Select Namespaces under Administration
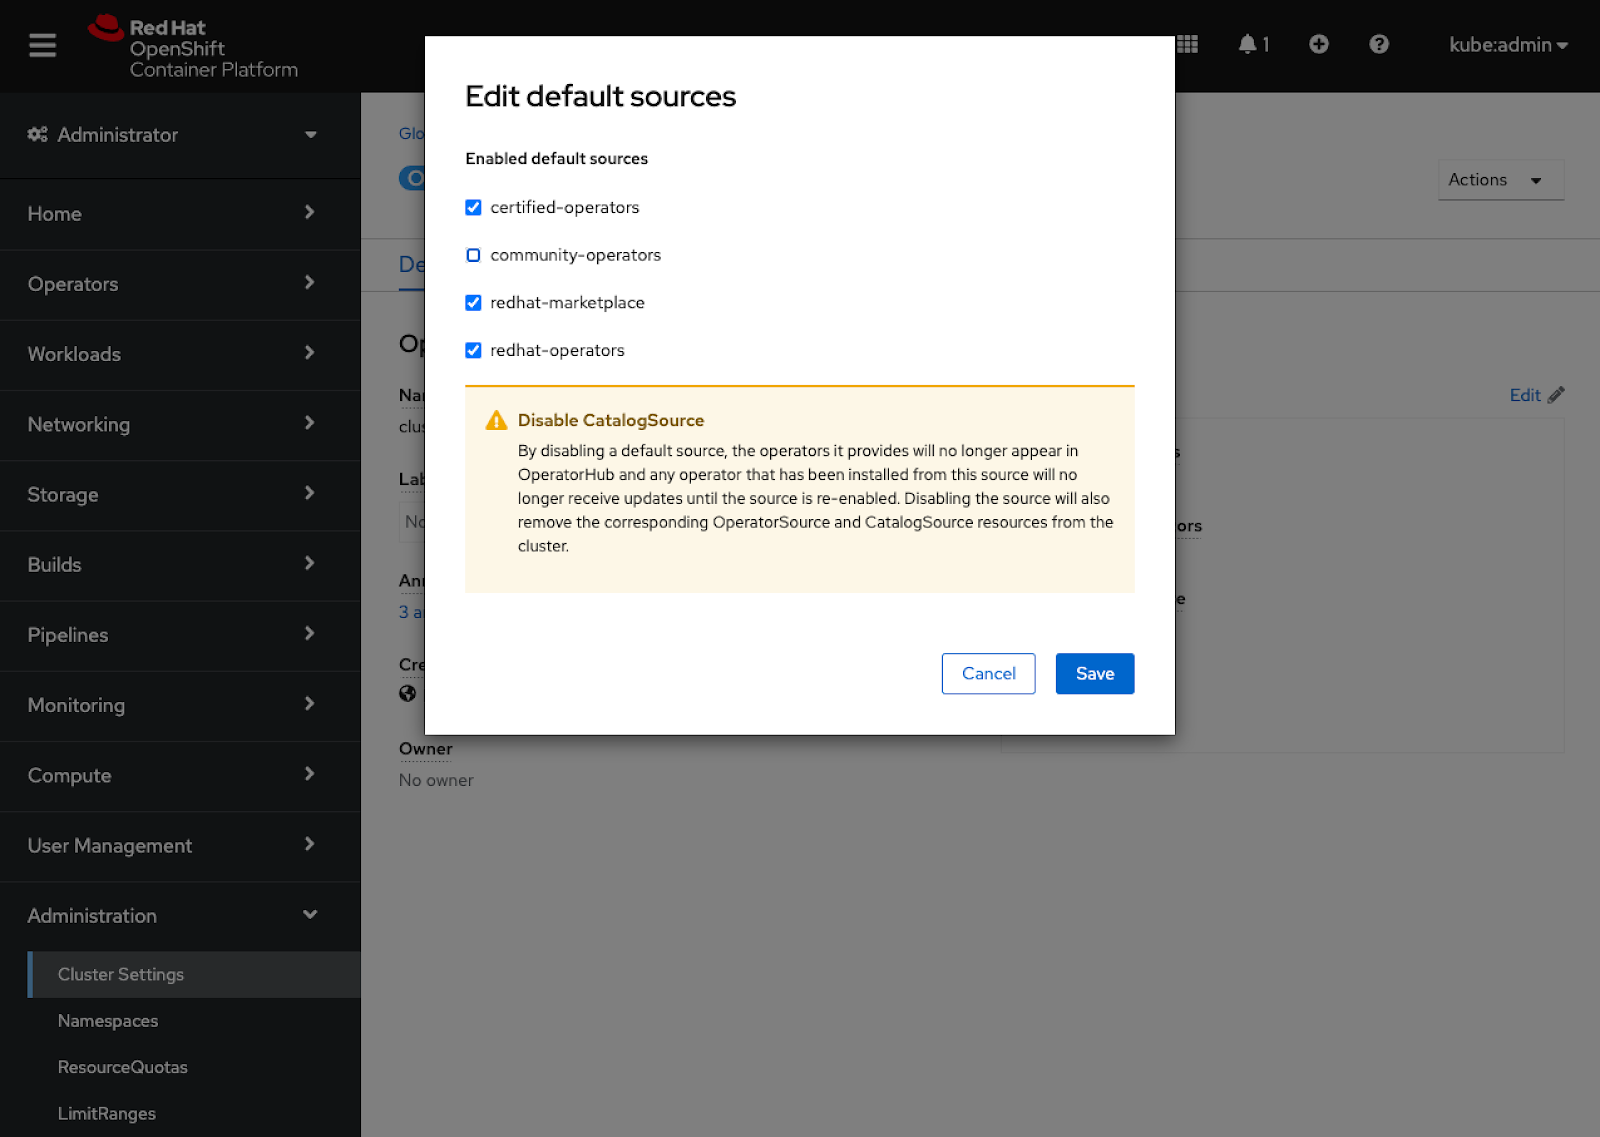The height and width of the screenshot is (1137, 1600). 107,1020
